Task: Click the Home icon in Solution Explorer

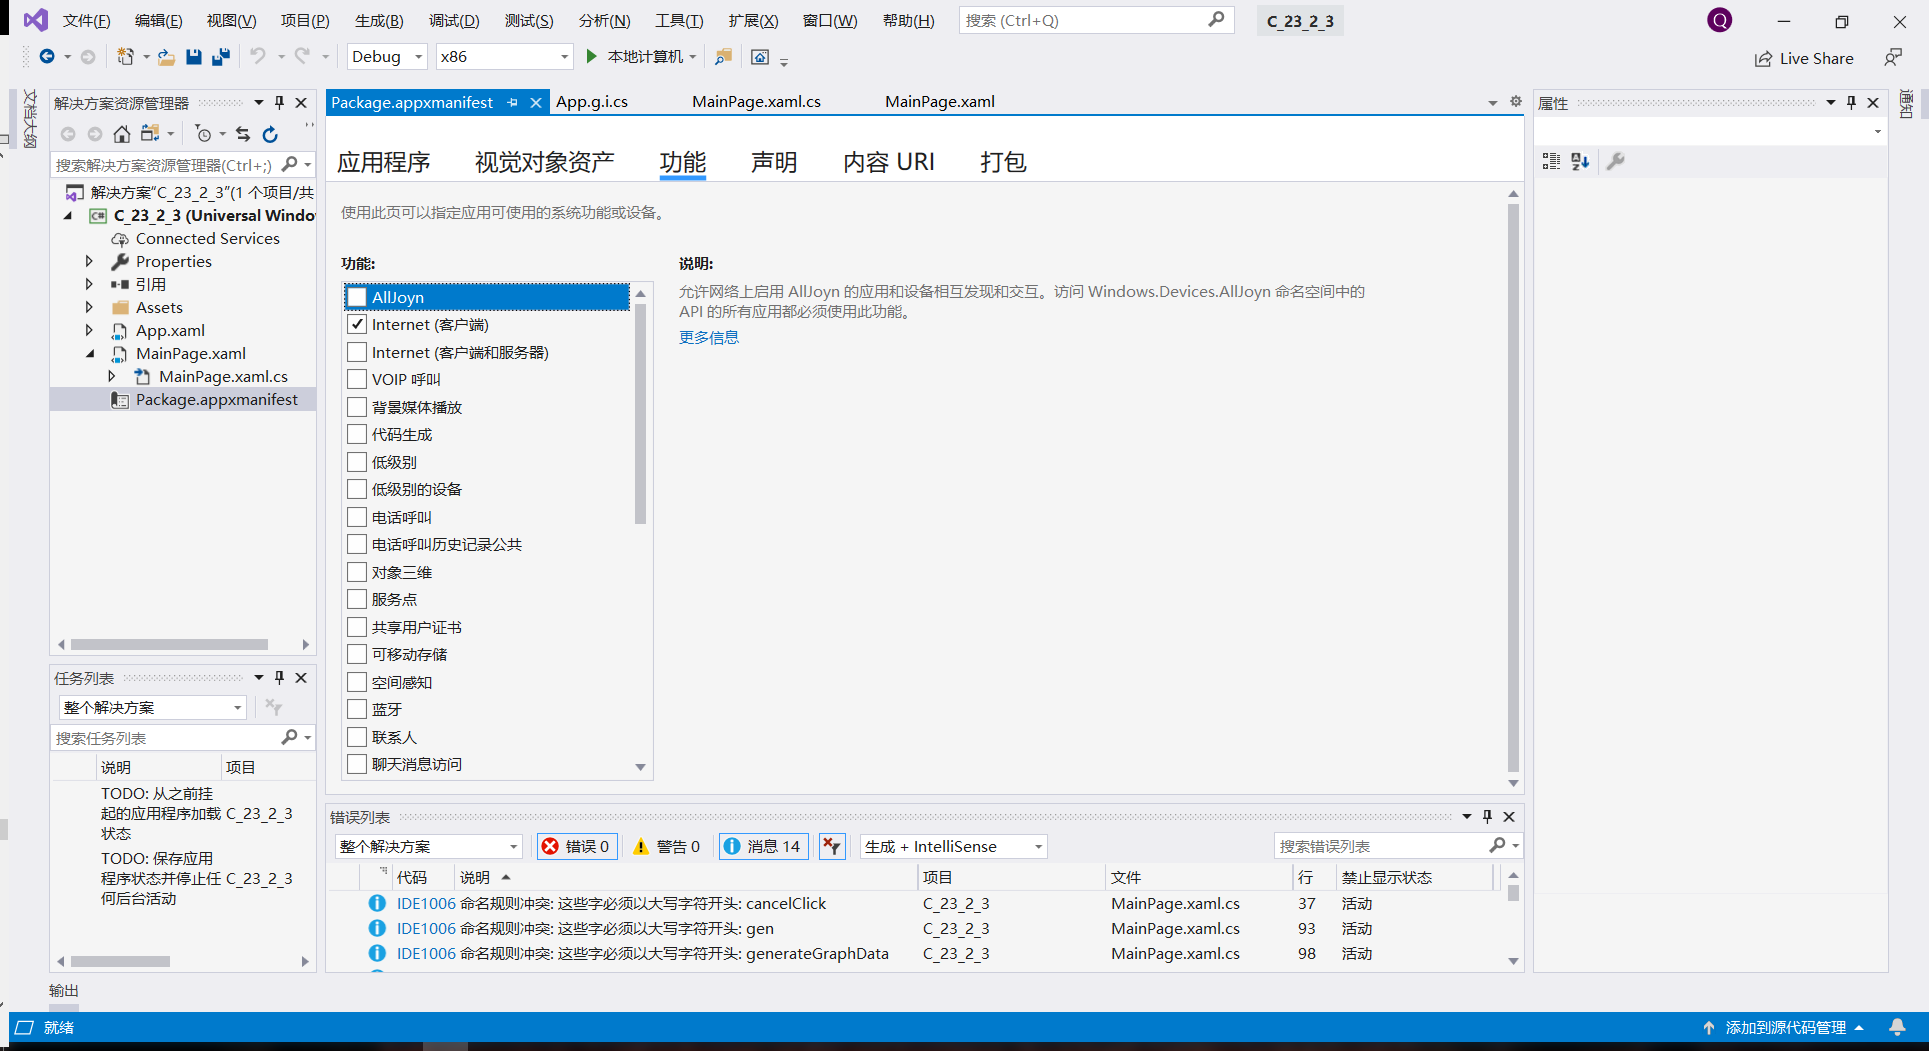Action: [121, 133]
